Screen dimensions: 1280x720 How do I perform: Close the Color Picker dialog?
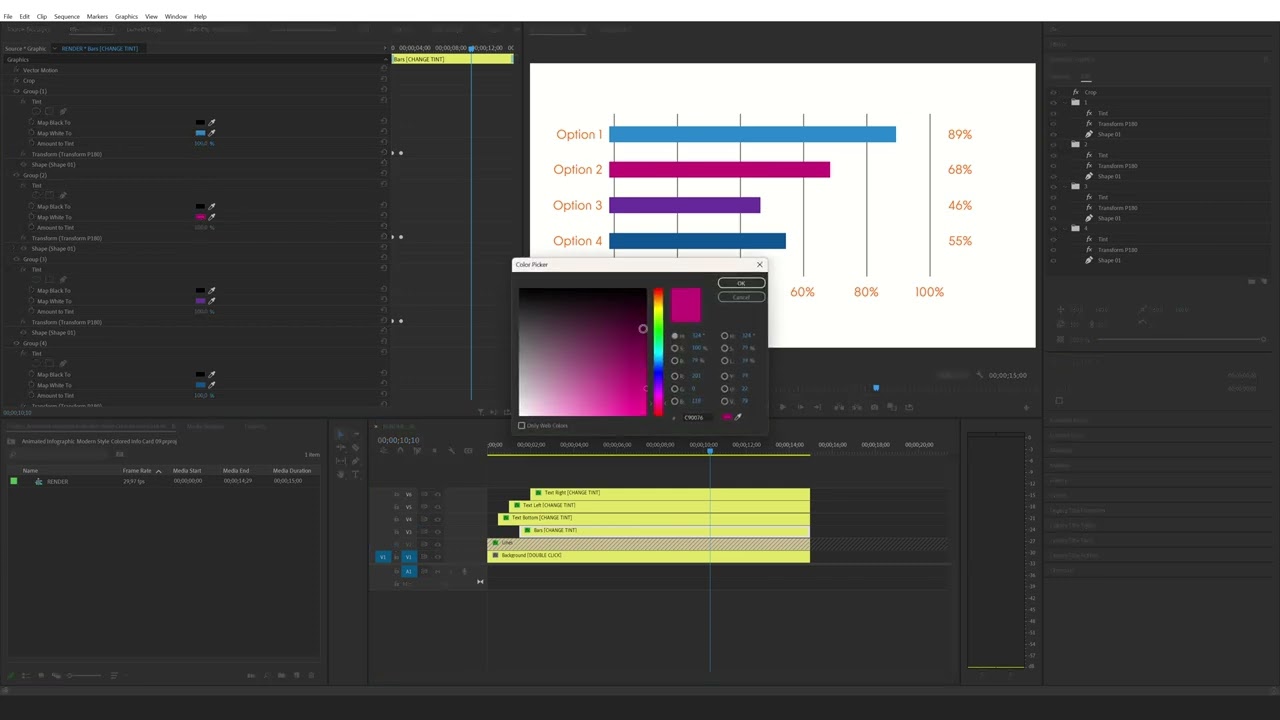(759, 265)
